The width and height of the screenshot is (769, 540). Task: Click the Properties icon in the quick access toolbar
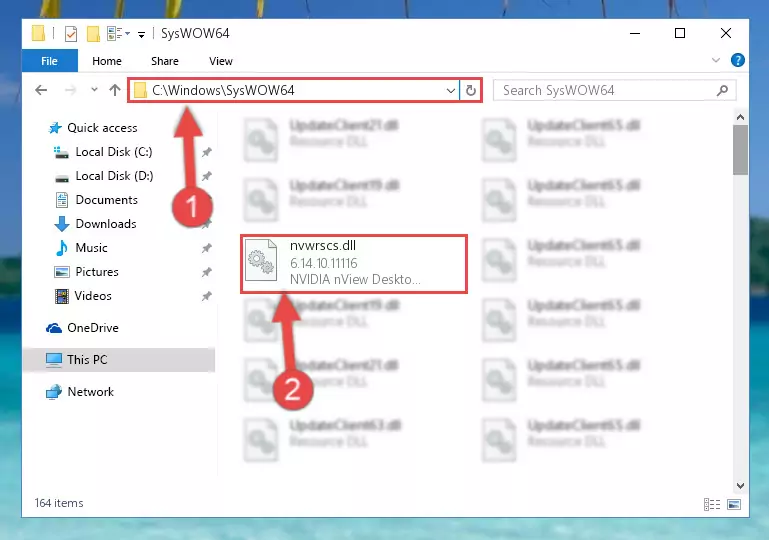pos(71,34)
